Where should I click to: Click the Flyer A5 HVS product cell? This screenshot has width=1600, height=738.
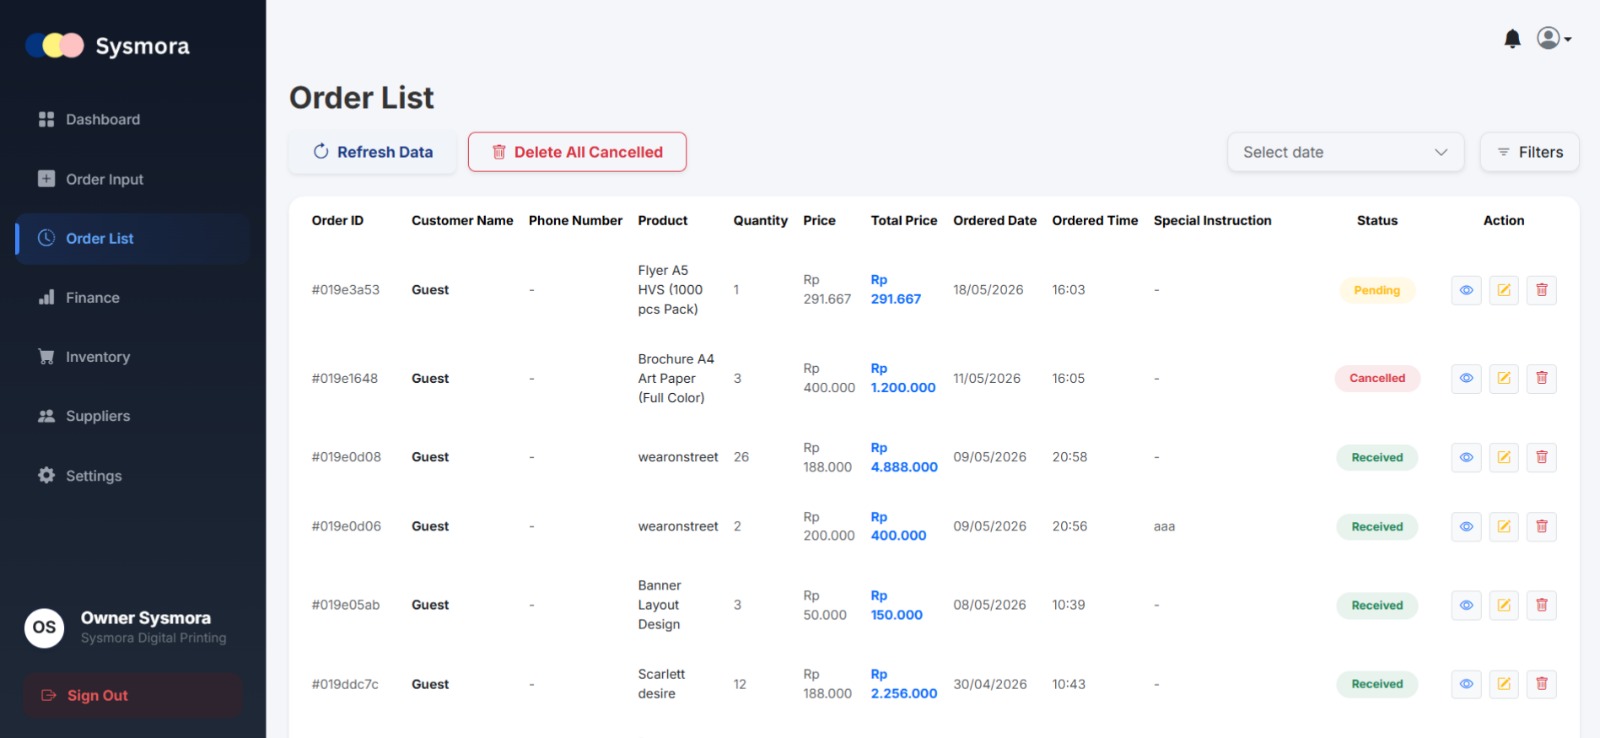coord(670,290)
